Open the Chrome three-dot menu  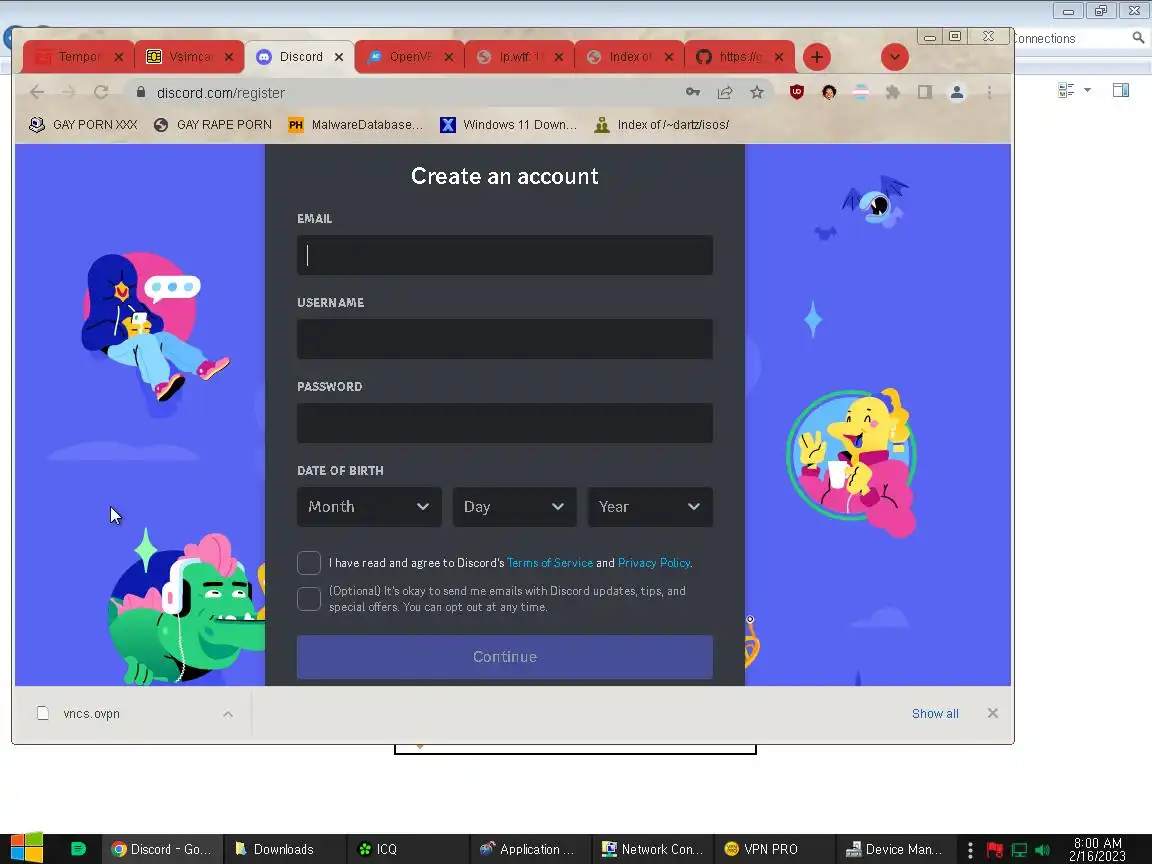pyautogui.click(x=989, y=92)
